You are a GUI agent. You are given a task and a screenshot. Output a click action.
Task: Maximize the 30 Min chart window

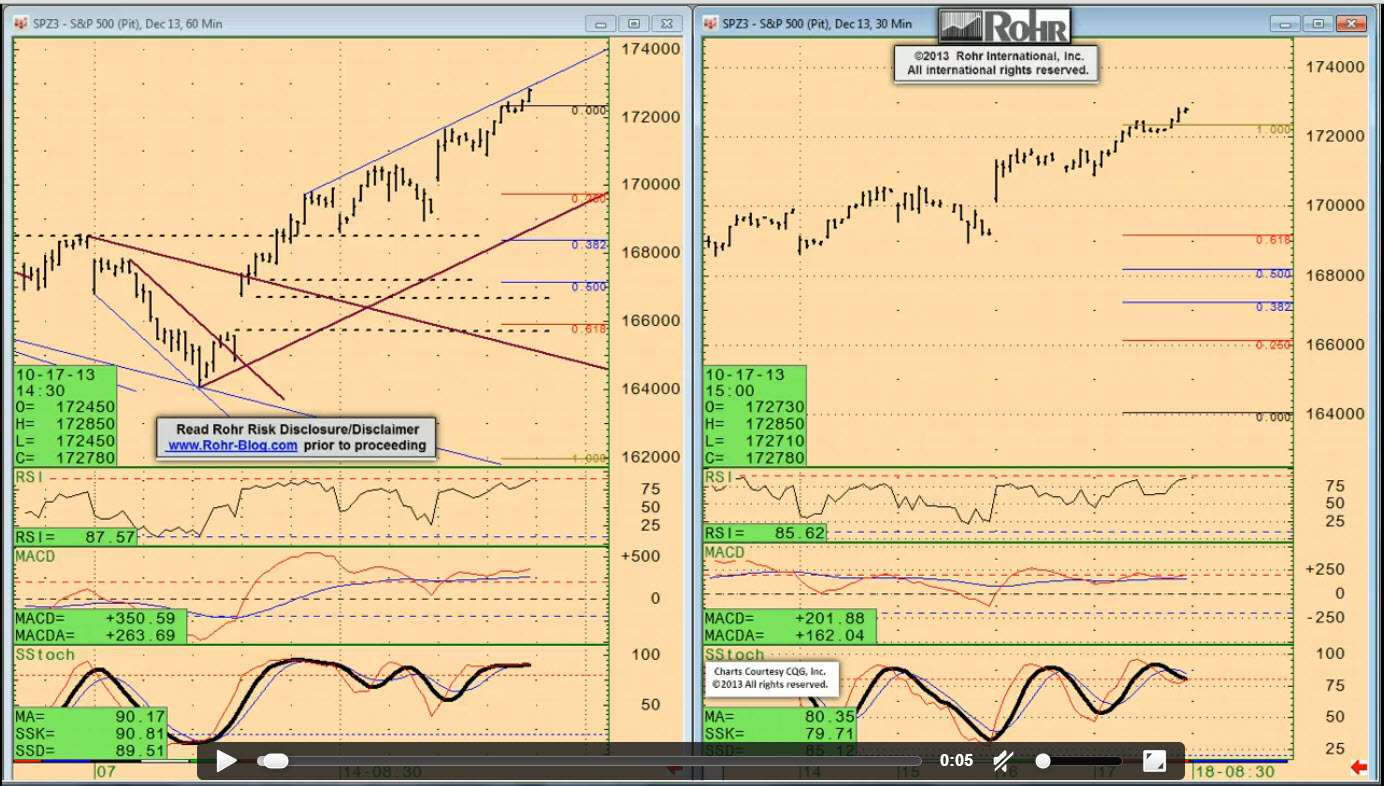tap(1318, 23)
